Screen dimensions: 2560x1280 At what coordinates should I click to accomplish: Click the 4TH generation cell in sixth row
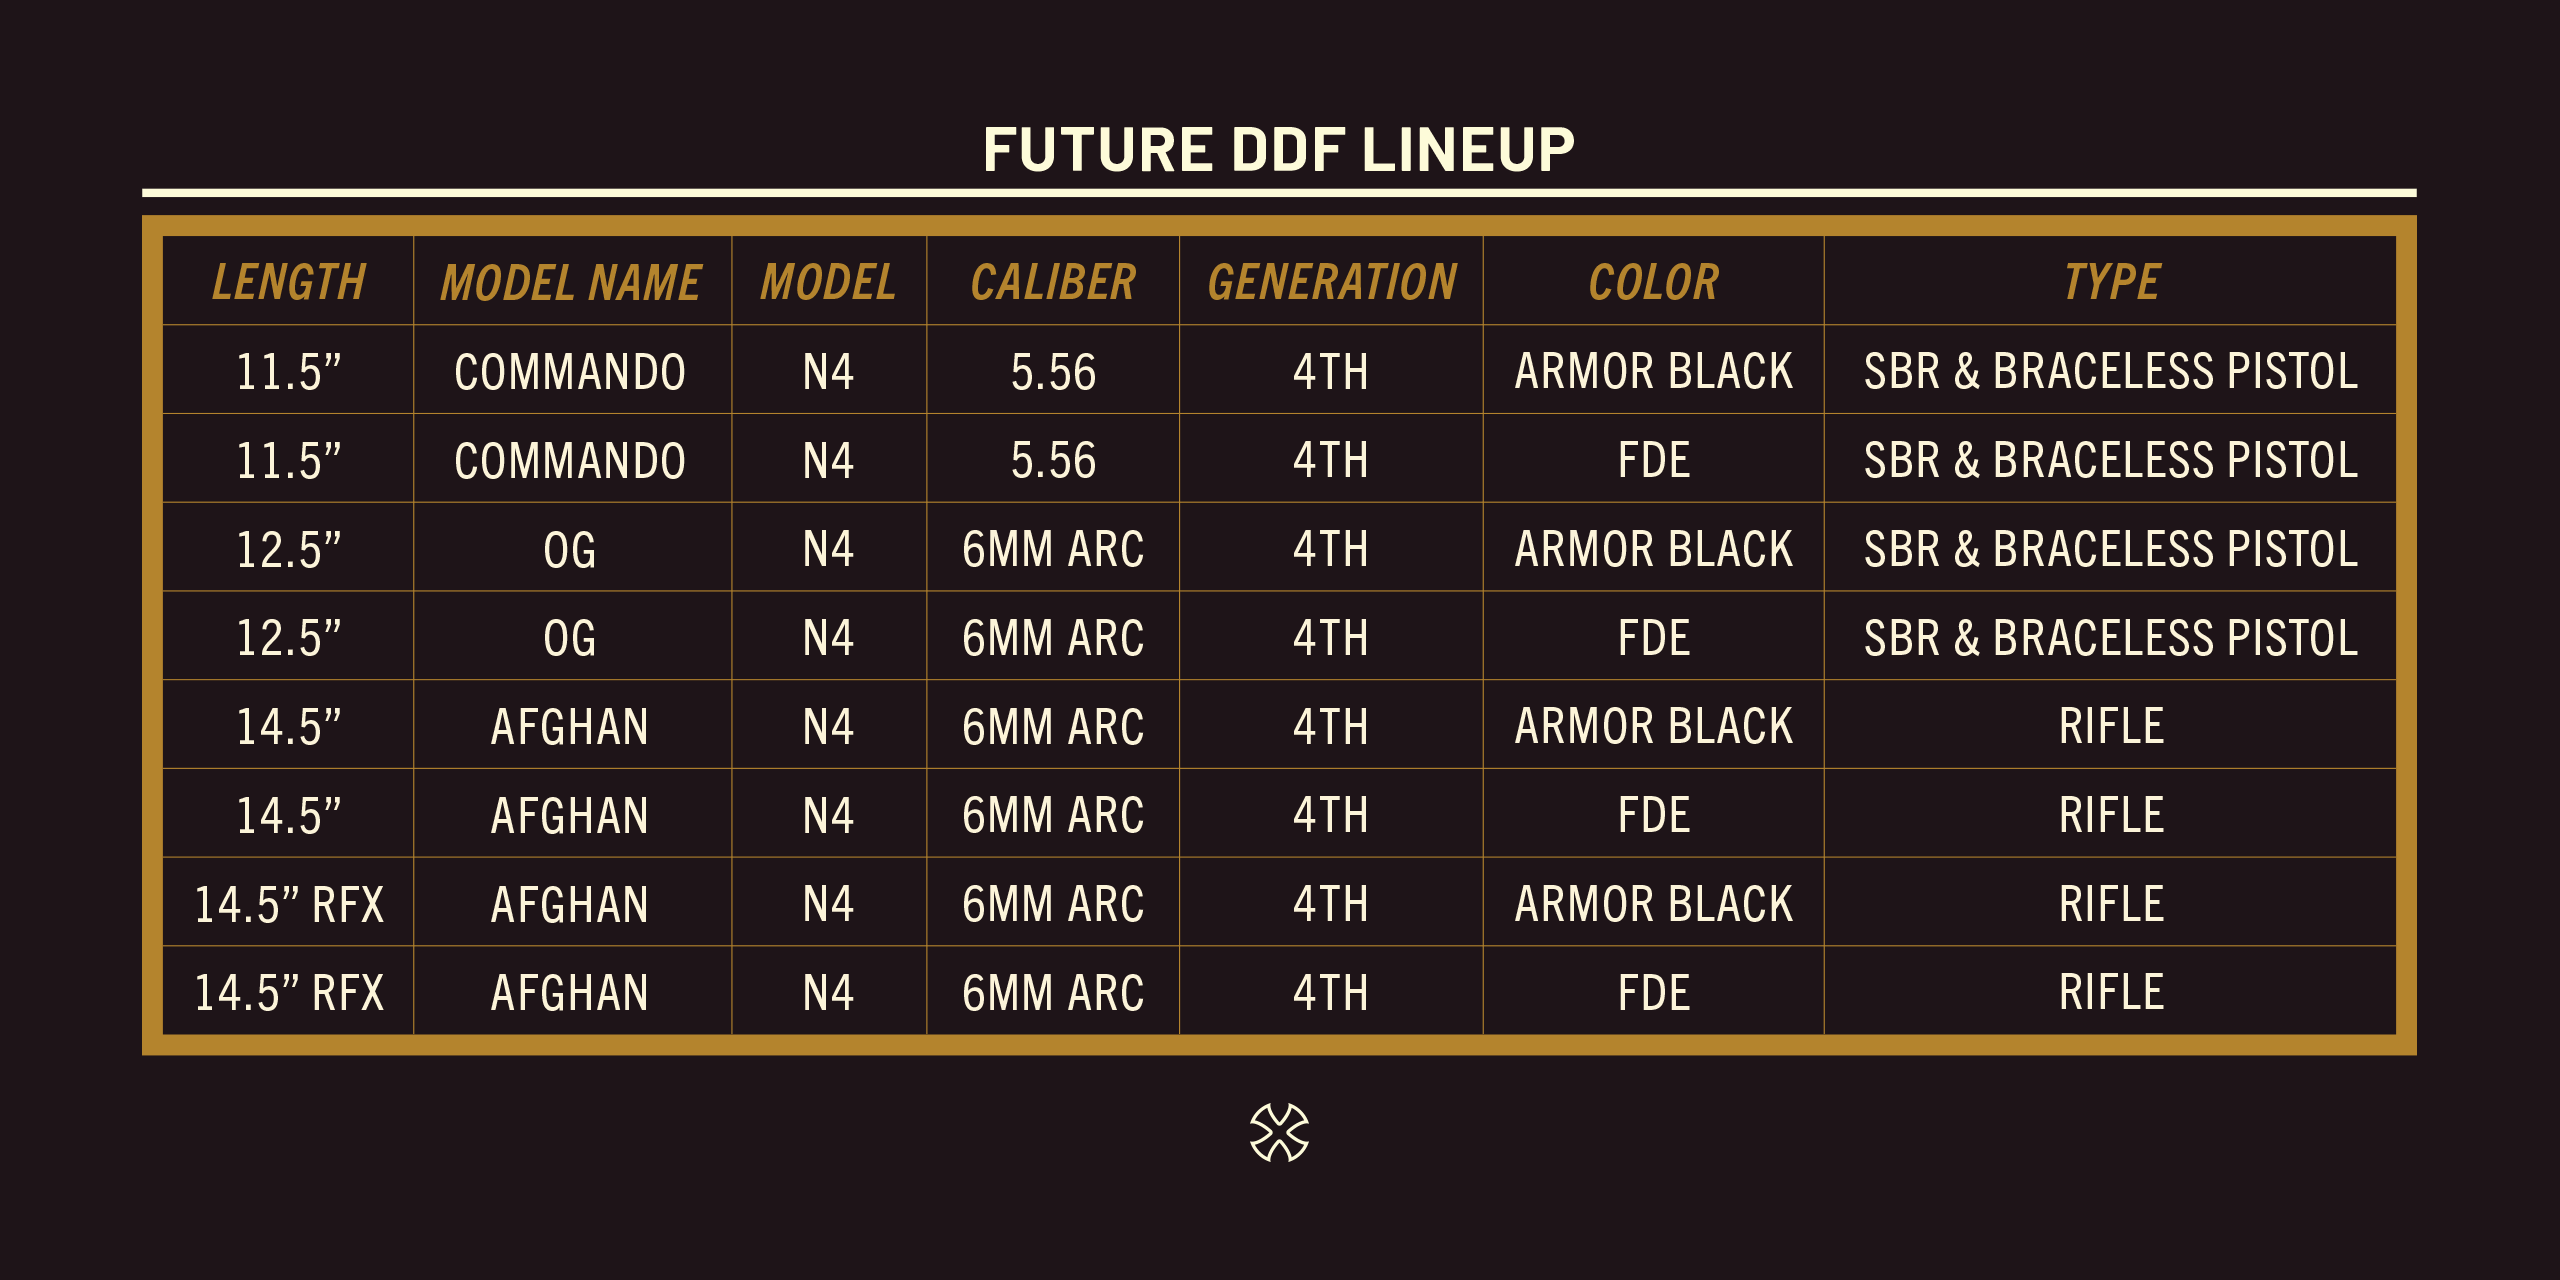point(1331,816)
